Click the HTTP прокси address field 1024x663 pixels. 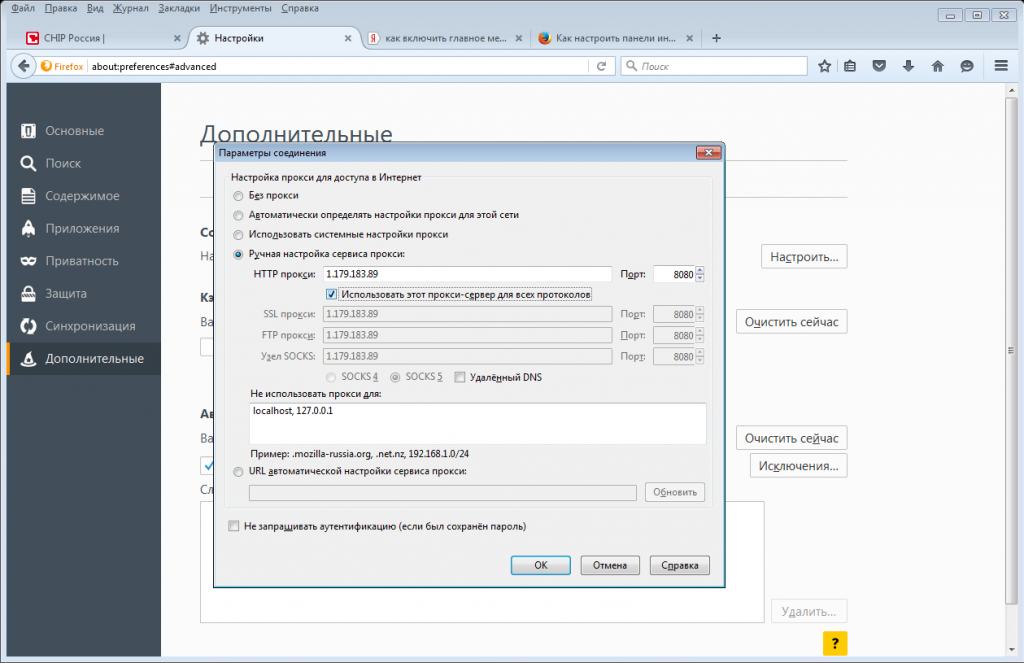pos(467,274)
